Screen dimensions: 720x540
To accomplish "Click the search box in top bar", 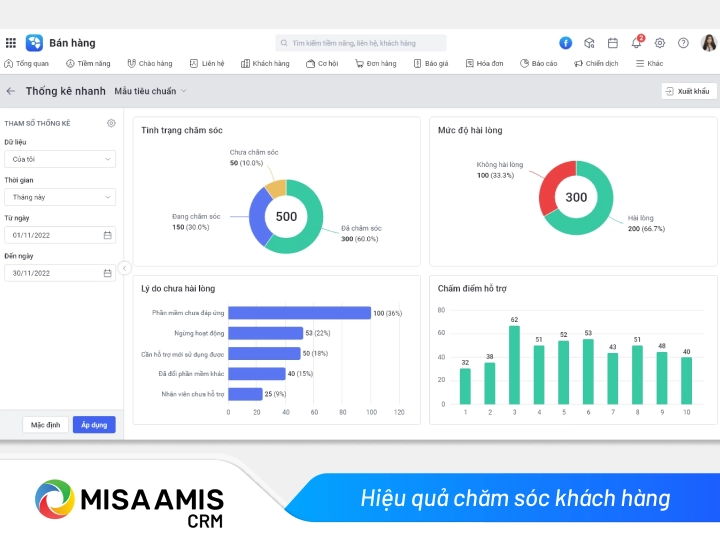I will pos(361,43).
